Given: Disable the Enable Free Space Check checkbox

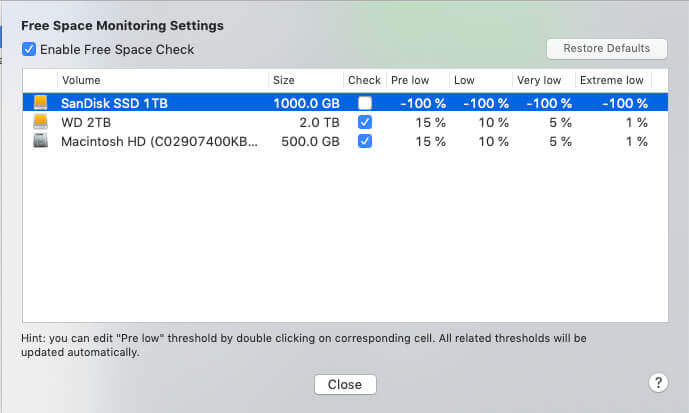Looking at the screenshot, I should coord(29,49).
